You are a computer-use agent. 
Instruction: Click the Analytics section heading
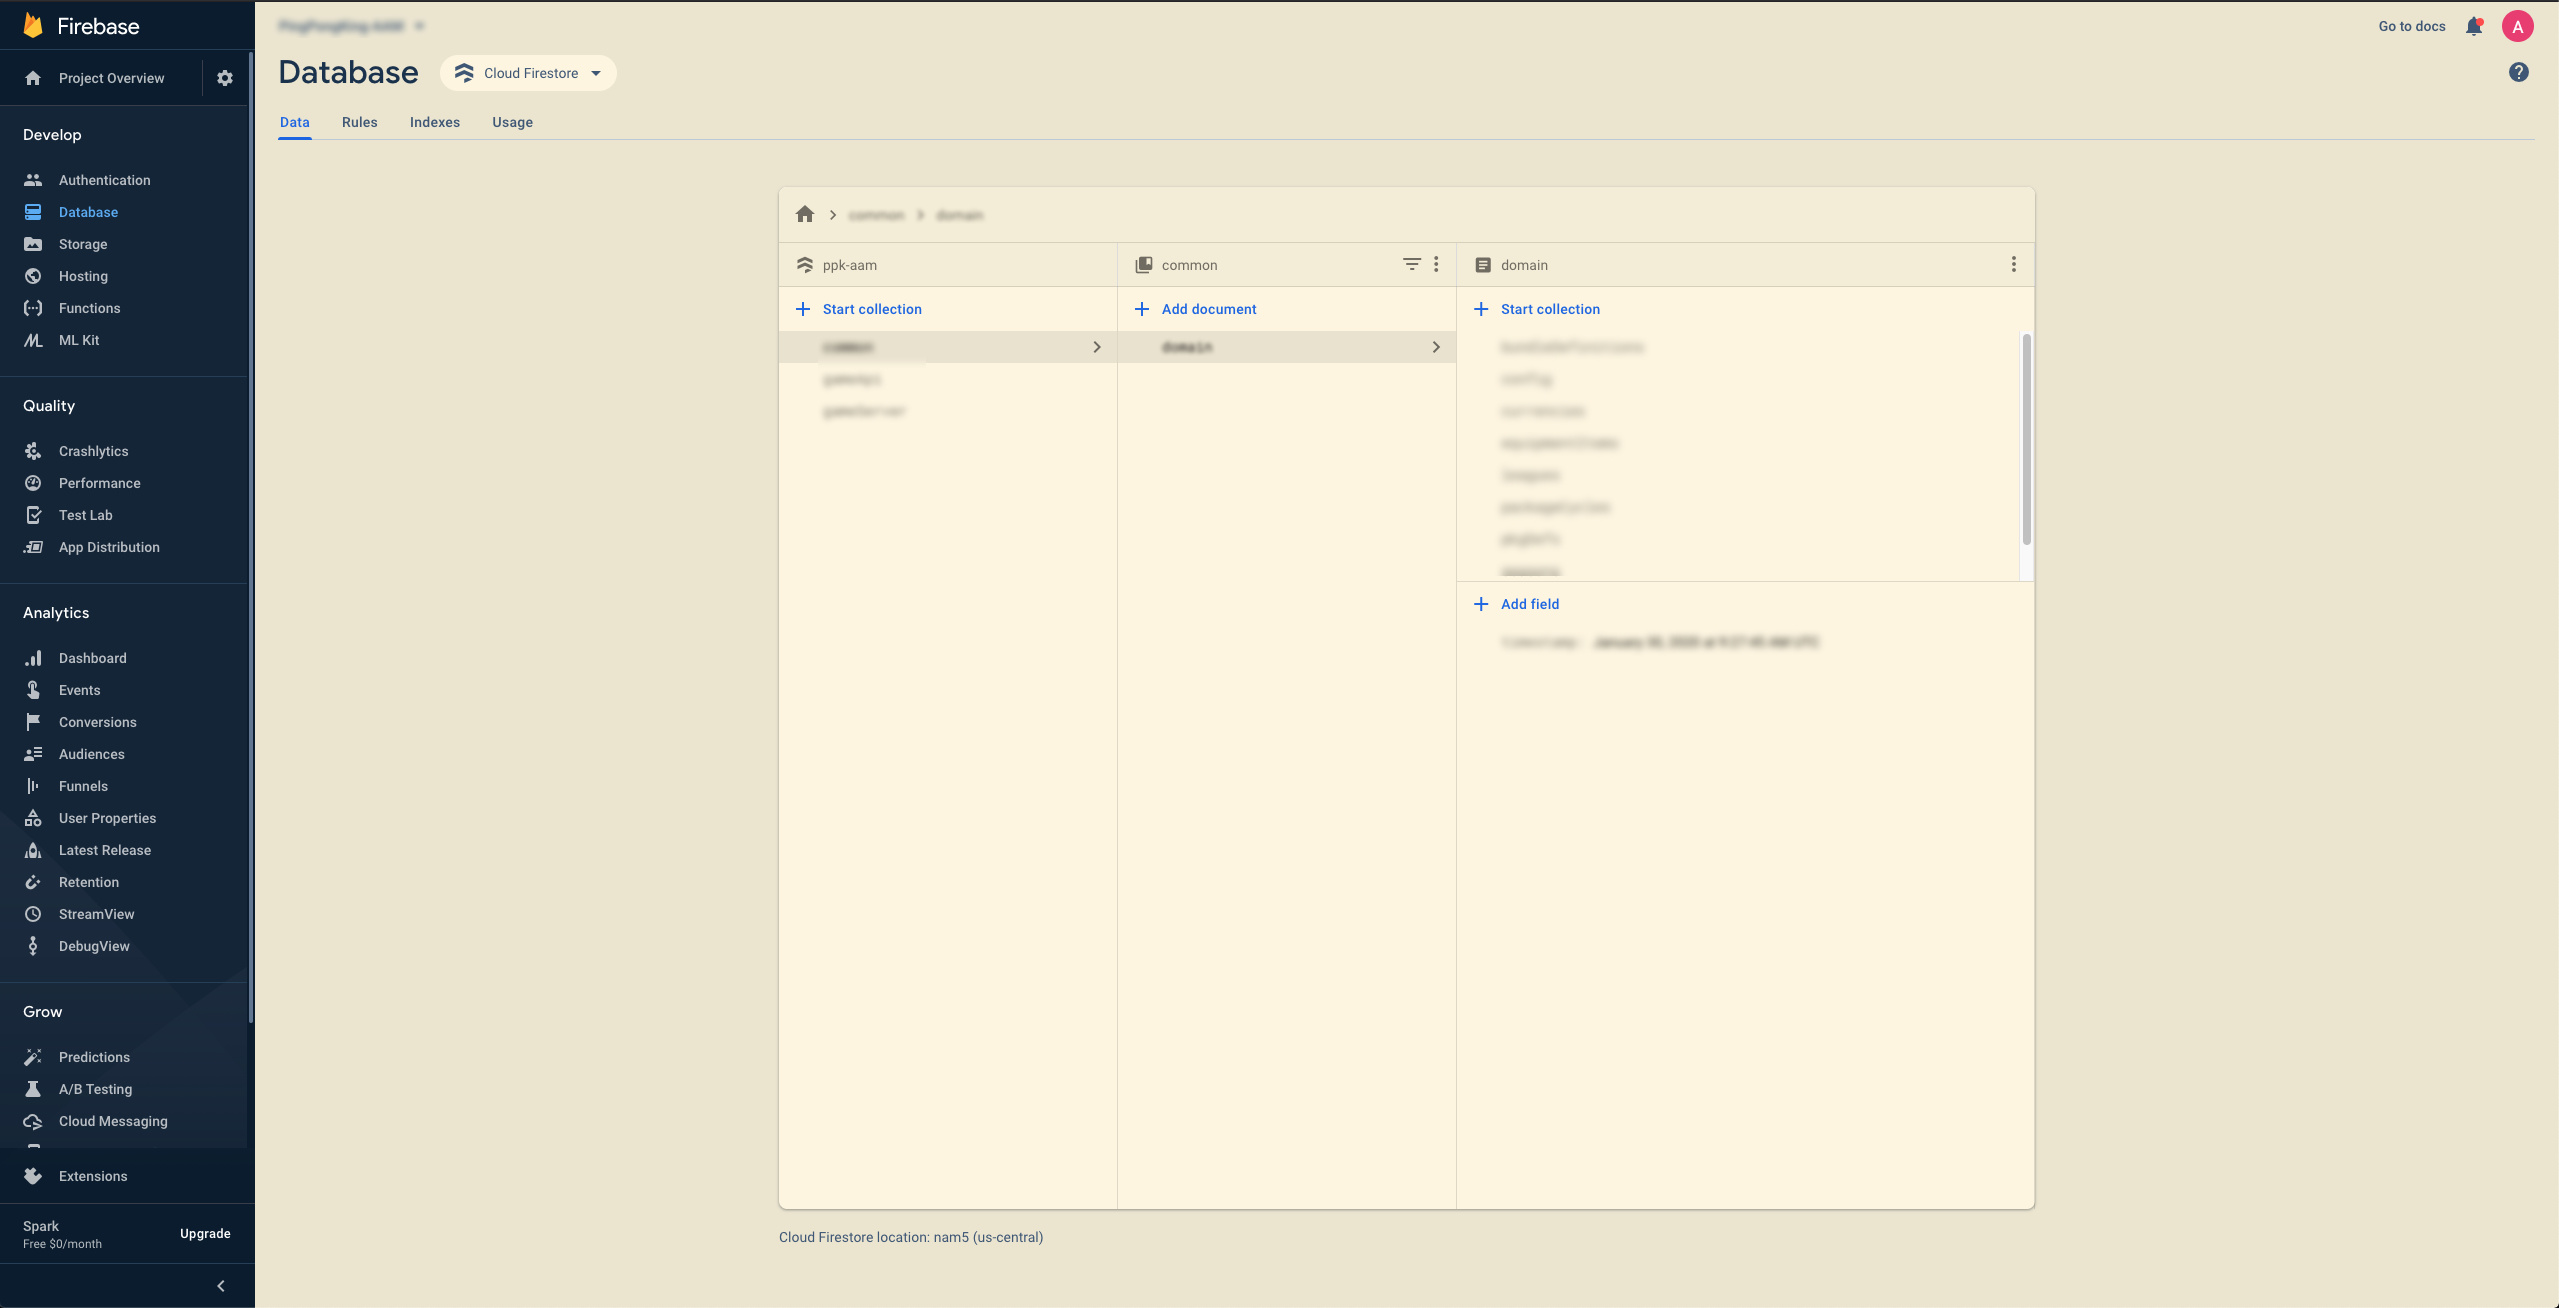[56, 613]
